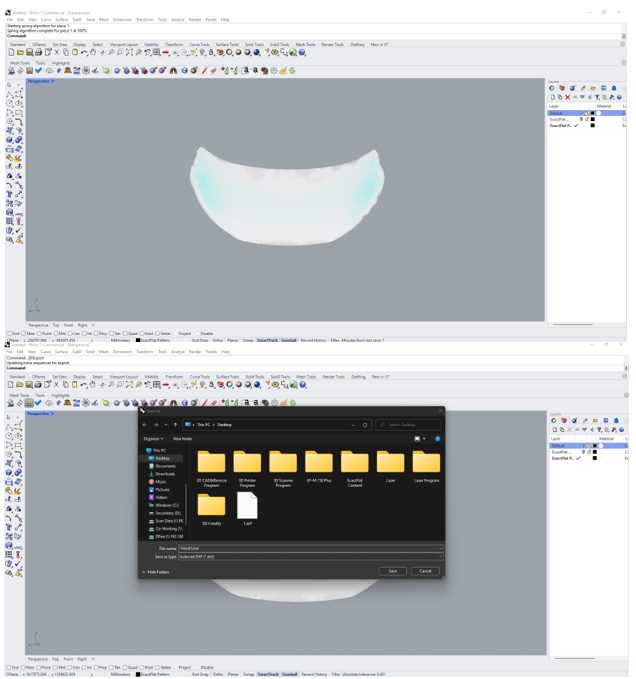Viewport: 636px width, 679px height.
Task: Click Hide objects light bulb in upper toolbar
Action: click(x=202, y=52)
